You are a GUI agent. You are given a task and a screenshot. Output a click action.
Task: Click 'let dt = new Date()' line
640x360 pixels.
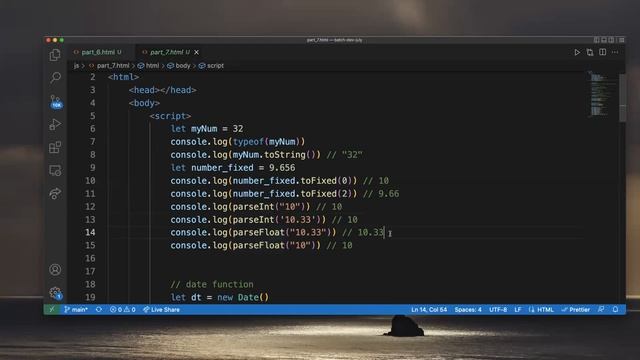coord(220,297)
